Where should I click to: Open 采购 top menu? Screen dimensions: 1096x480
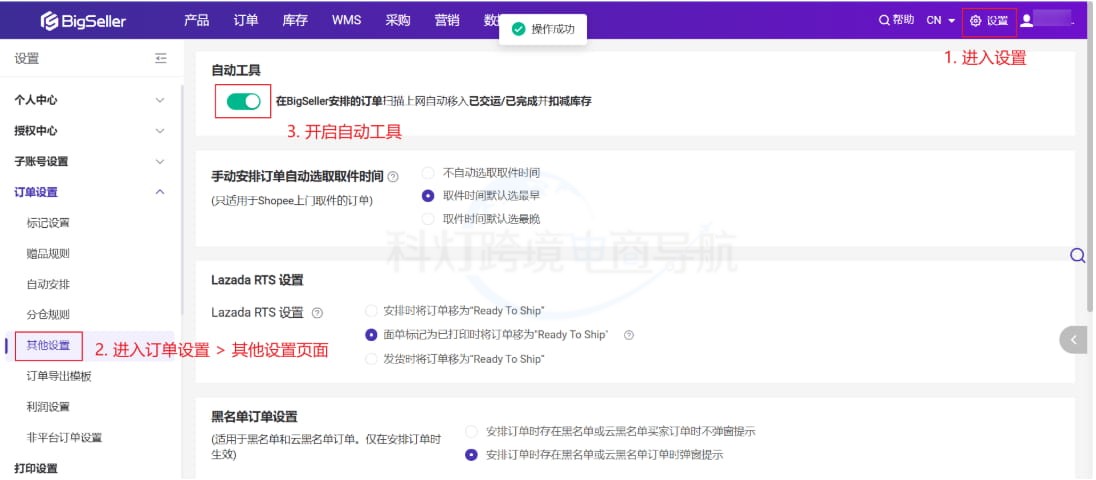click(398, 20)
